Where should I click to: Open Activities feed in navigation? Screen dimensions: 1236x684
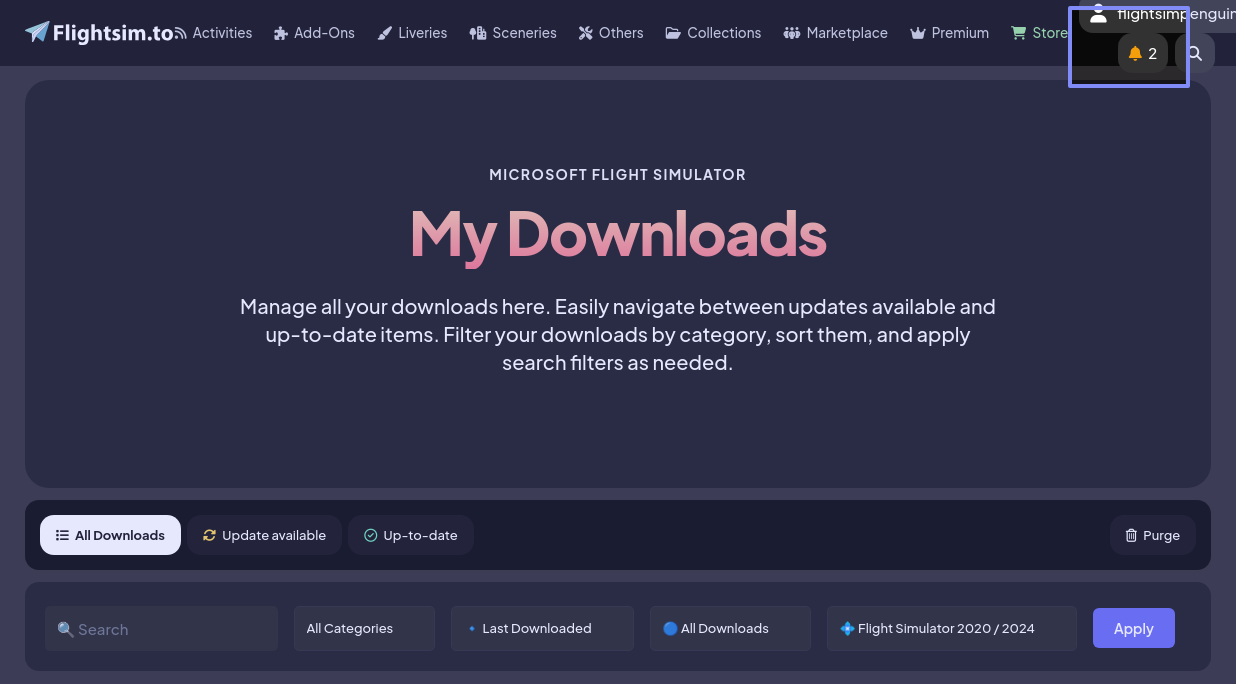click(212, 33)
